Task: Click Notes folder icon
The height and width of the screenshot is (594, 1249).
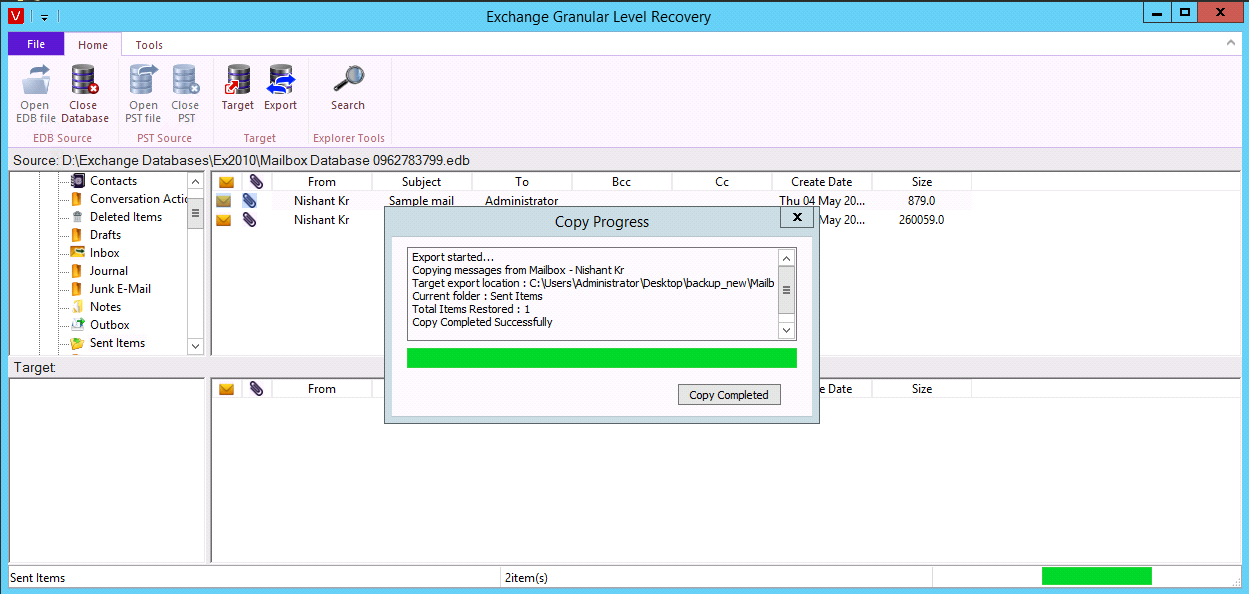Action: (x=77, y=307)
